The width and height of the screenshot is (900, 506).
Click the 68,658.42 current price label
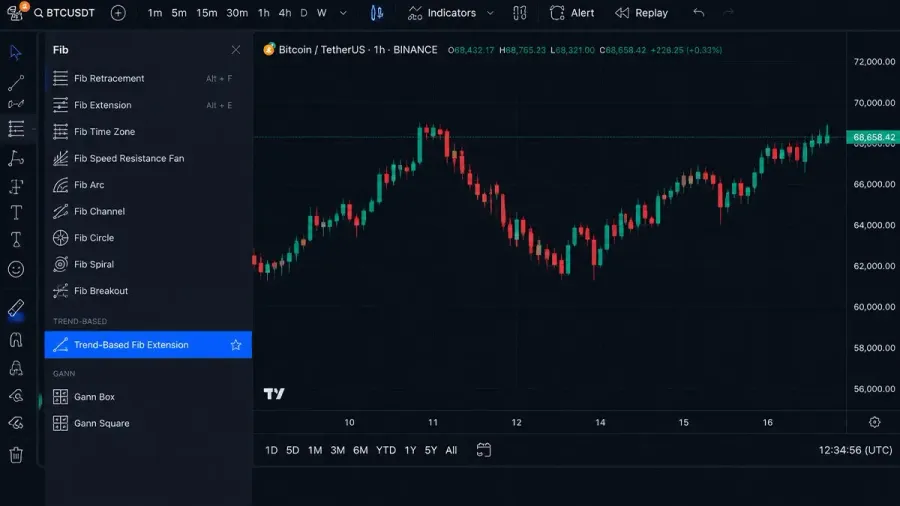pyautogui.click(x=874, y=137)
